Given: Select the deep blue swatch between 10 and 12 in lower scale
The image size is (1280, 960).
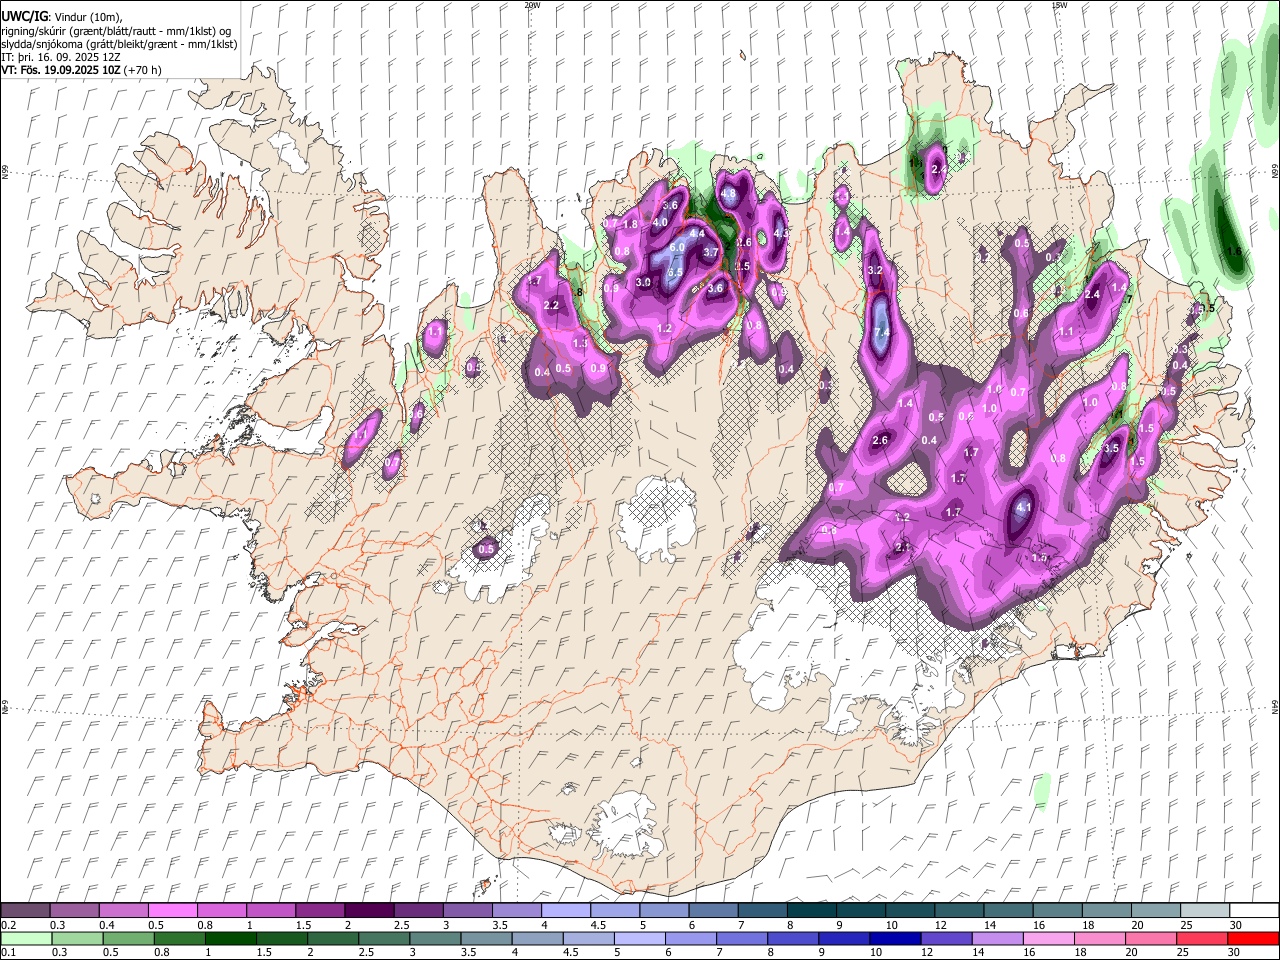Looking at the screenshot, I should coord(894,939).
